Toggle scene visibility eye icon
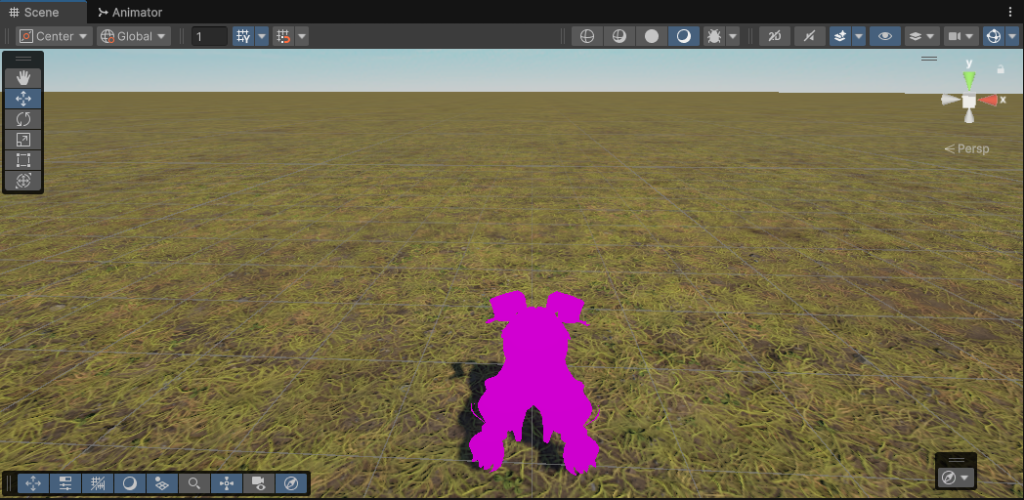 click(x=884, y=36)
